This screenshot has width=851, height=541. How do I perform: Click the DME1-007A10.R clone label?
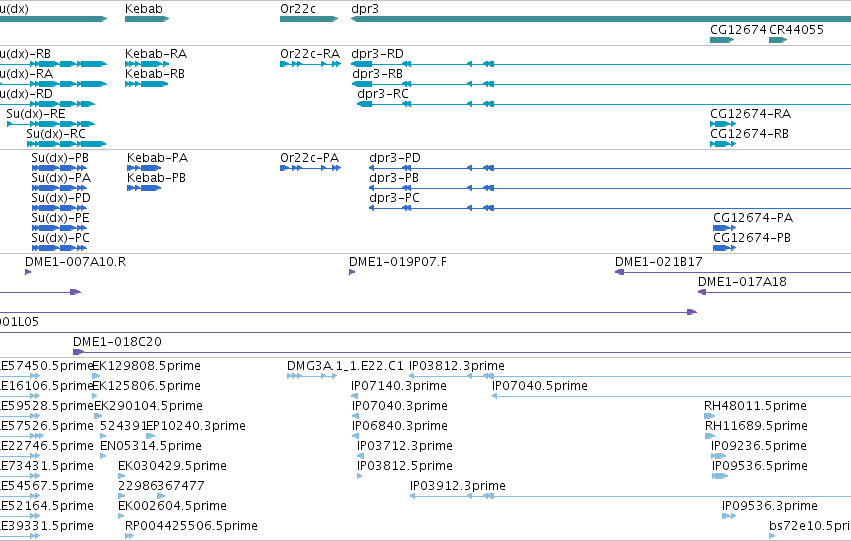[75, 262]
